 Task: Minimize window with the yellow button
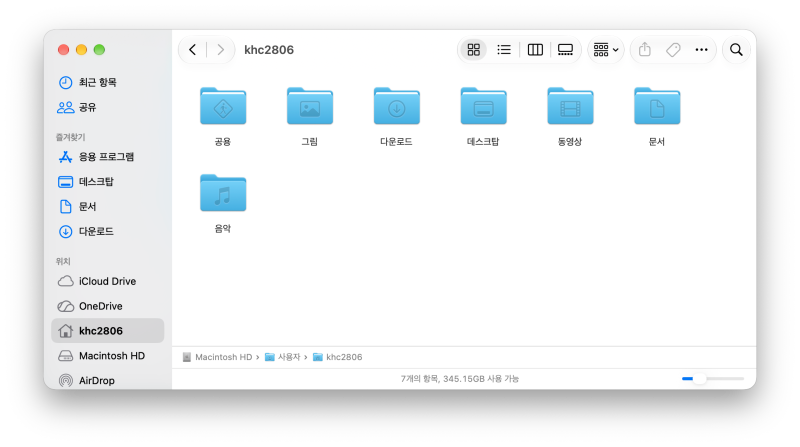(x=81, y=49)
